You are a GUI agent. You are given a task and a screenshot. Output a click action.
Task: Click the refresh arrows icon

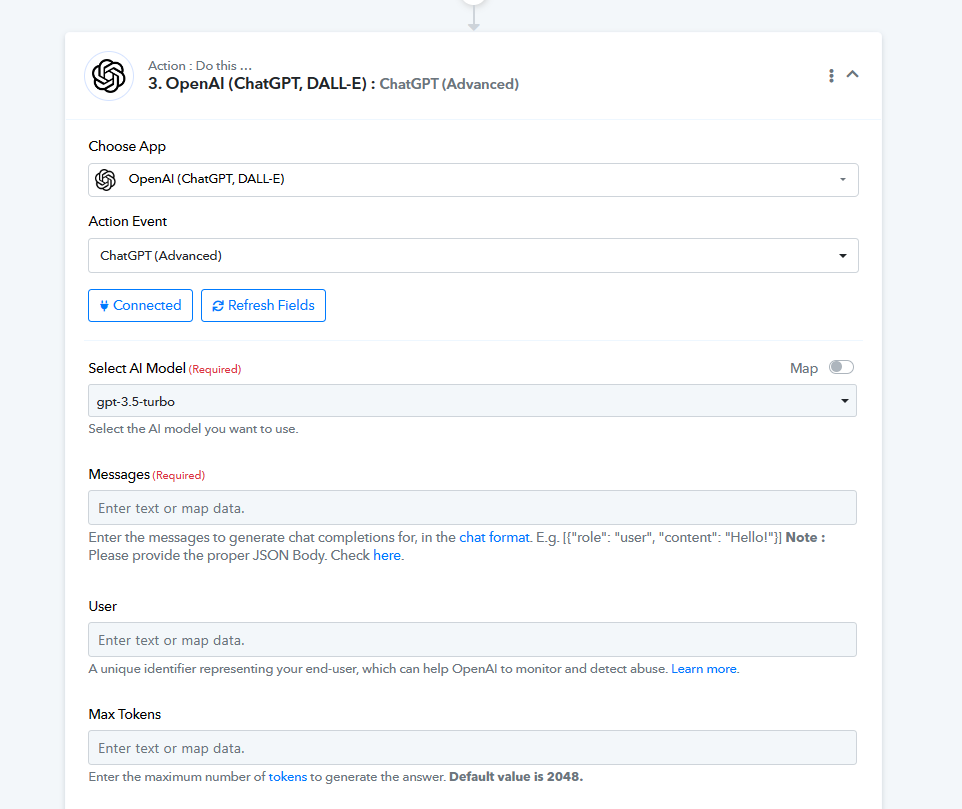click(218, 305)
